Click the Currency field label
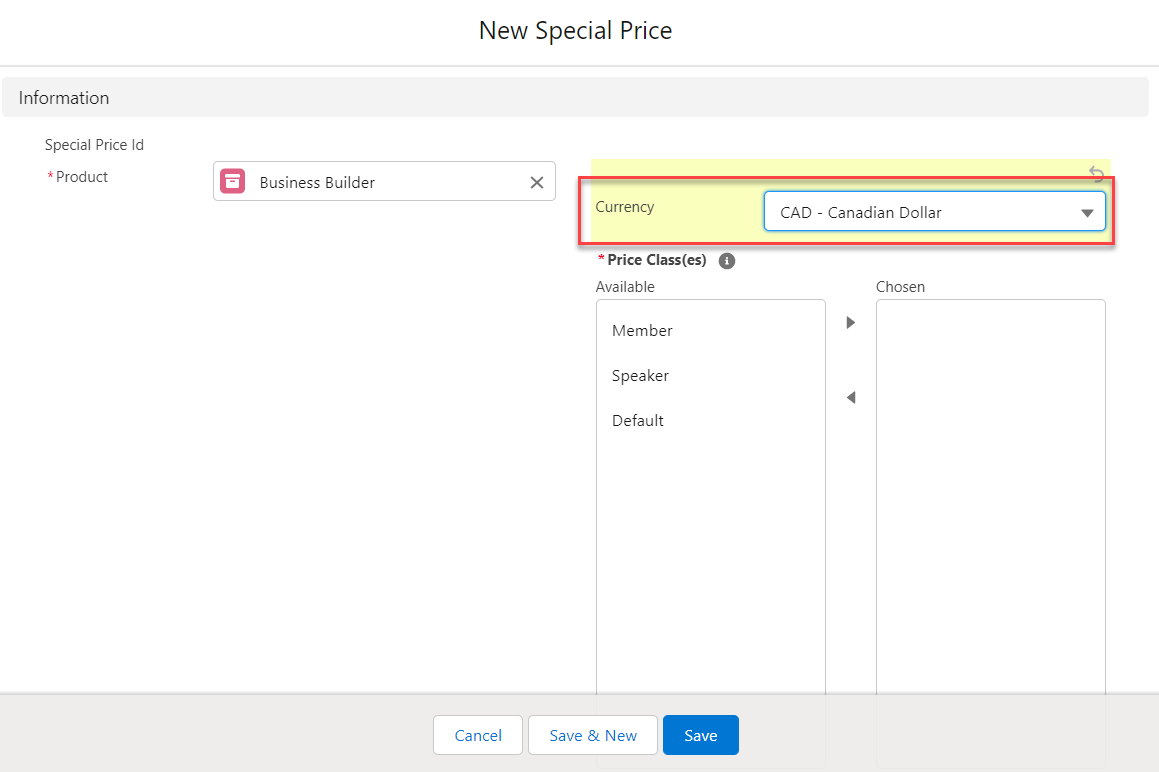The height and width of the screenshot is (772, 1159). (625, 207)
